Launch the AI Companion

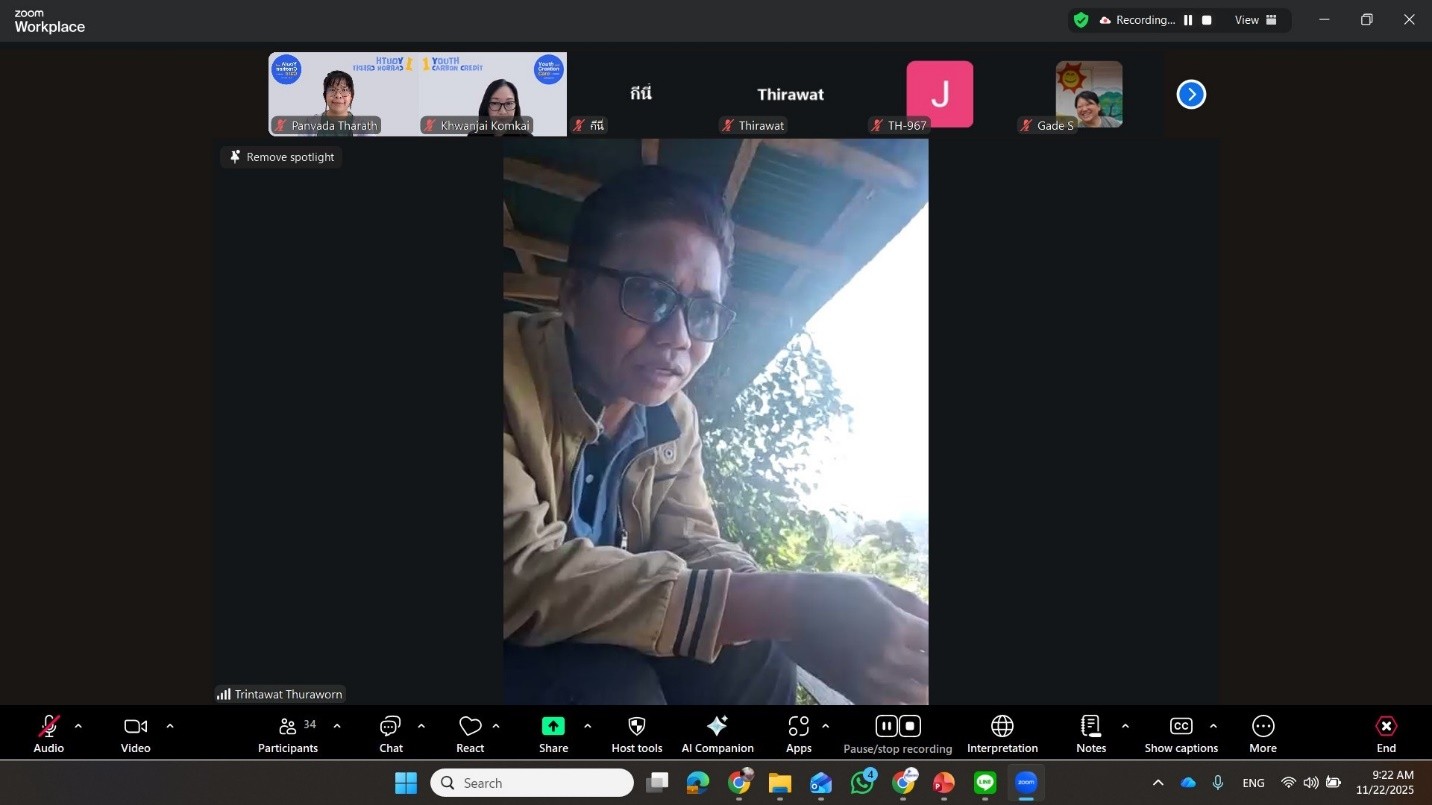[x=717, y=733]
